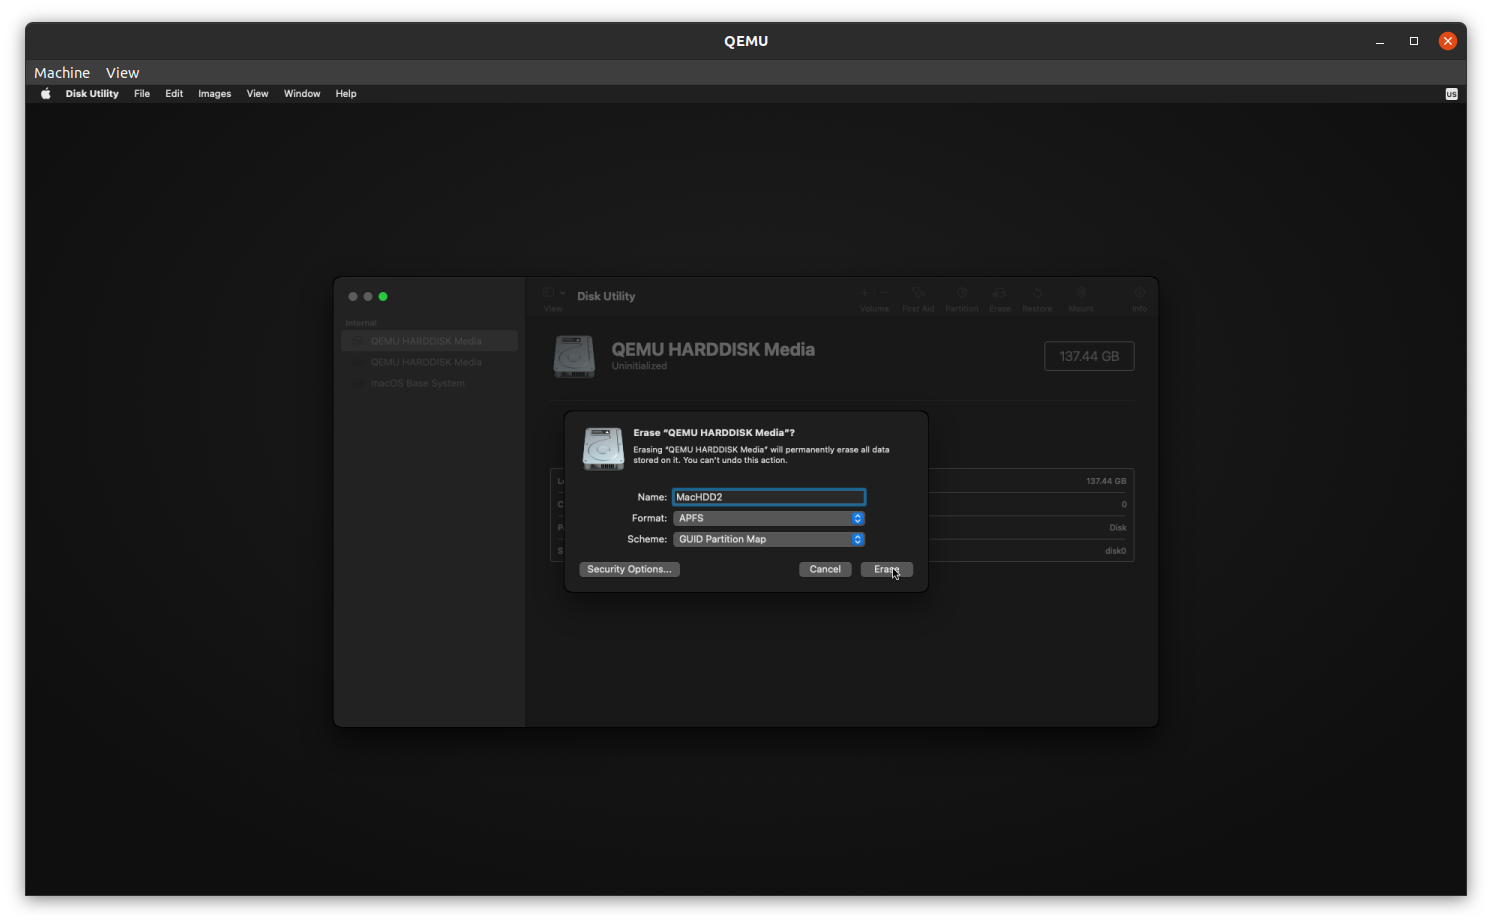This screenshot has width=1492, height=924.
Task: Open the Images menu in the menu bar
Action: [x=214, y=93]
